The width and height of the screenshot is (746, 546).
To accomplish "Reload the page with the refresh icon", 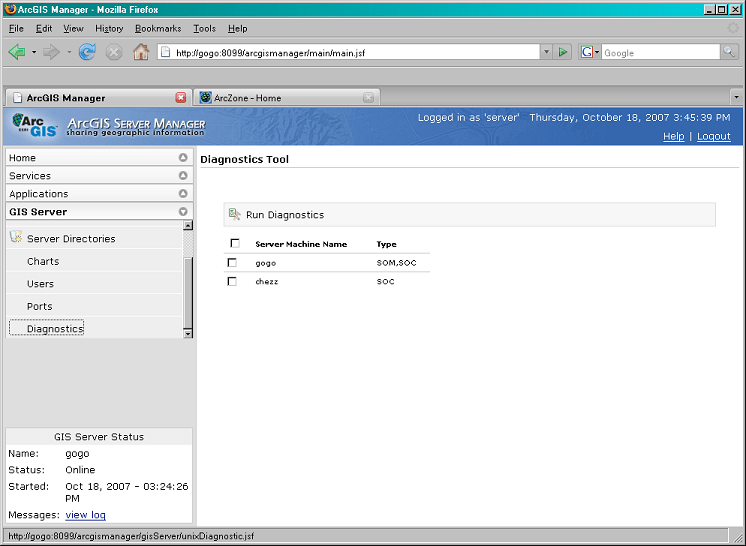I will (x=87, y=52).
